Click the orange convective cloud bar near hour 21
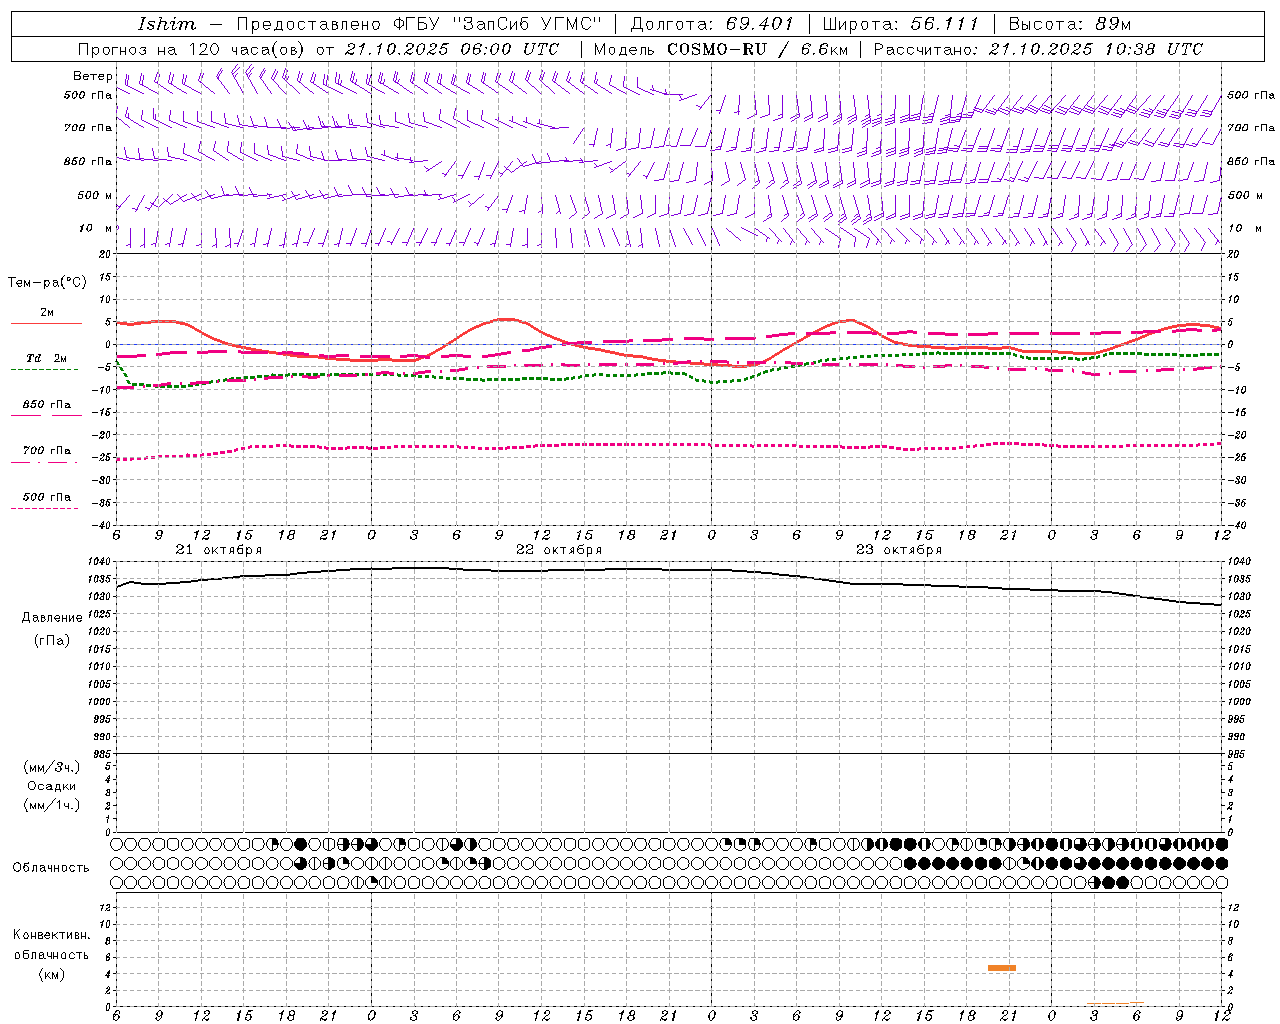The height and width of the screenshot is (1024, 1280). coord(1002,968)
